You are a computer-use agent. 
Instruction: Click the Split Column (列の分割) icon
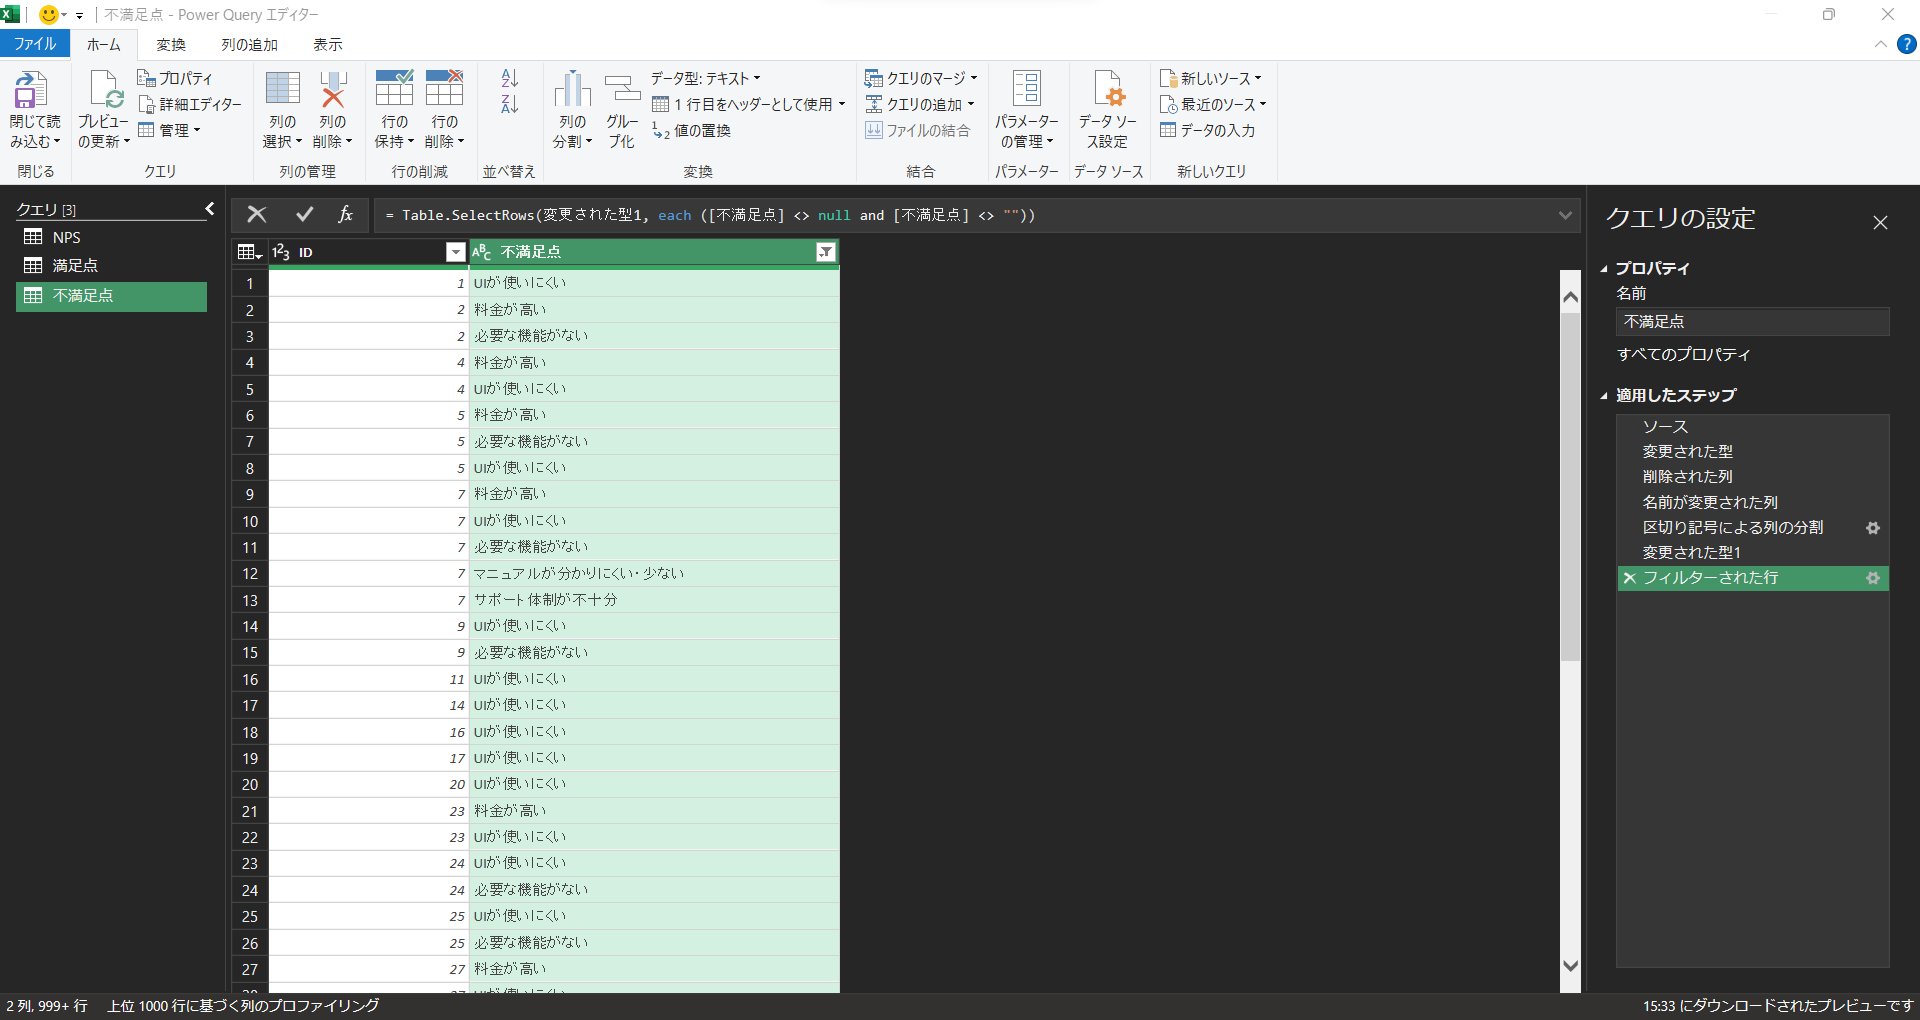click(572, 88)
